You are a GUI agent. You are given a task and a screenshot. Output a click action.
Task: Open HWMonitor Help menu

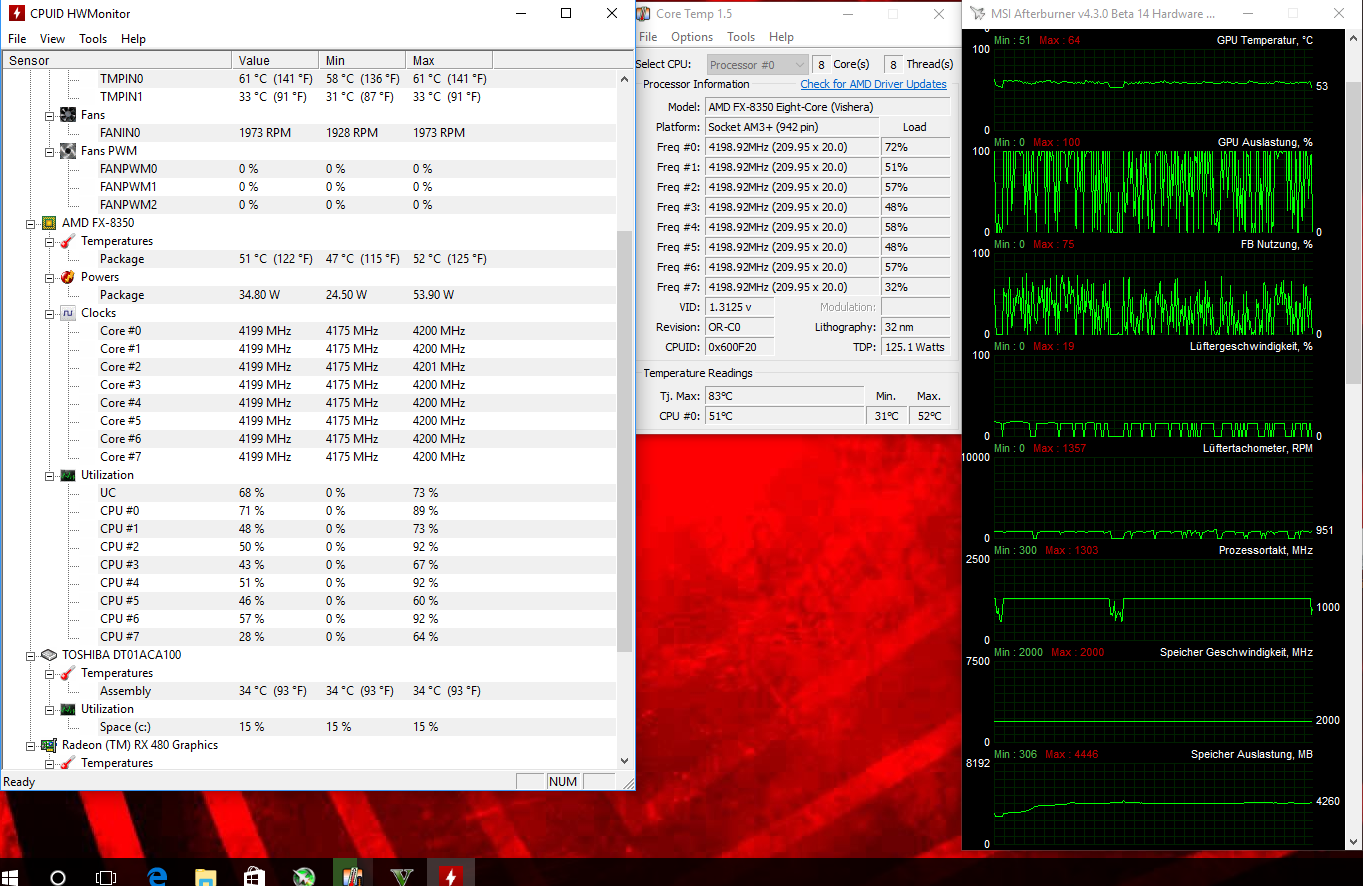coord(133,39)
